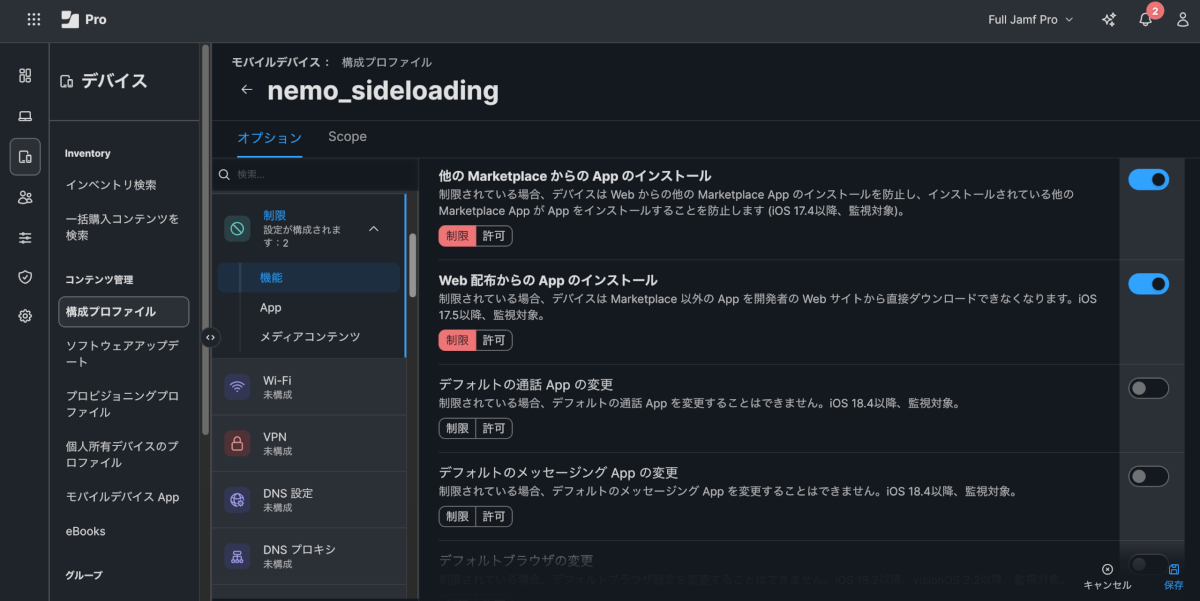Image resolution: width=1200 pixels, height=601 pixels.
Task: Open the shield security icon
Action: click(x=25, y=277)
